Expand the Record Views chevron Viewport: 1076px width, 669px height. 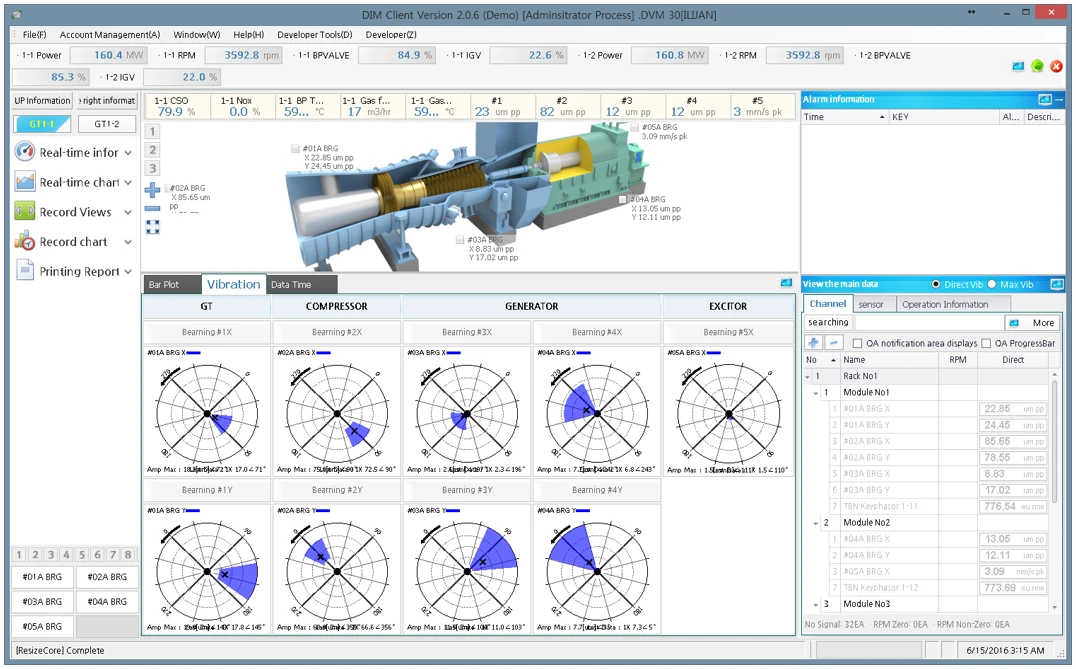point(128,213)
